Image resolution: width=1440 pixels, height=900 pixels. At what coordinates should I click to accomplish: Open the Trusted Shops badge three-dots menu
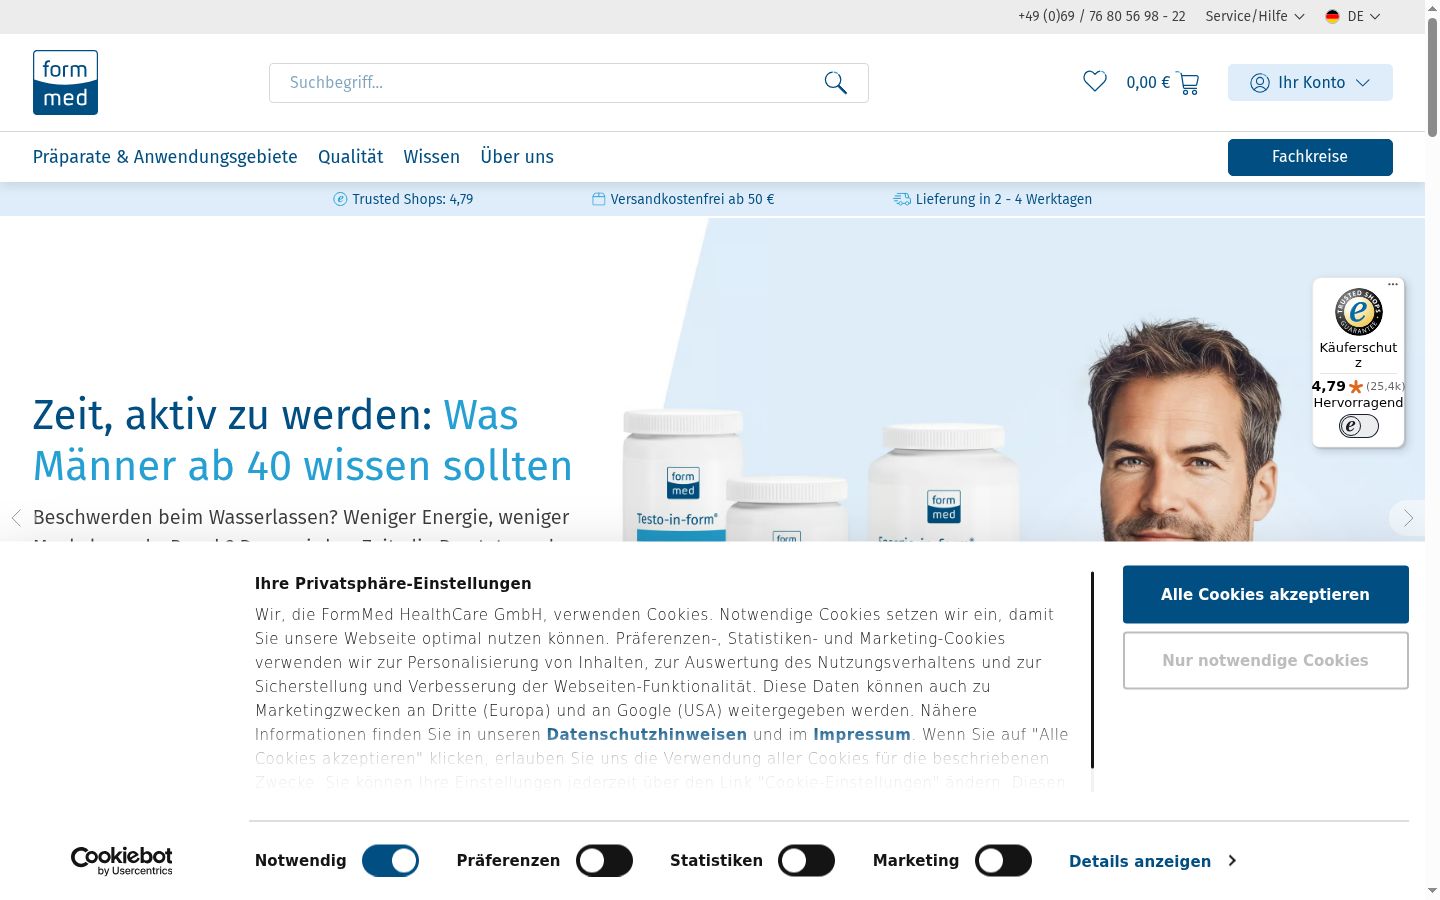(x=1393, y=284)
